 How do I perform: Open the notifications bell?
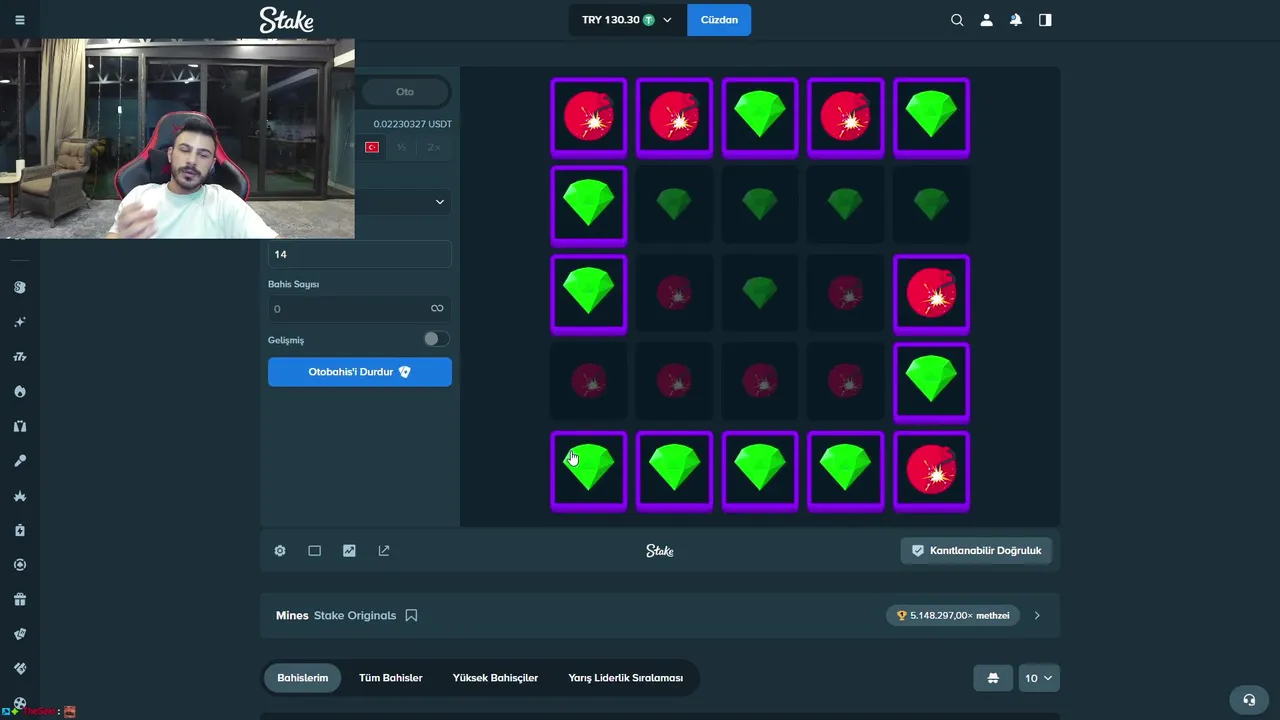tap(1016, 20)
